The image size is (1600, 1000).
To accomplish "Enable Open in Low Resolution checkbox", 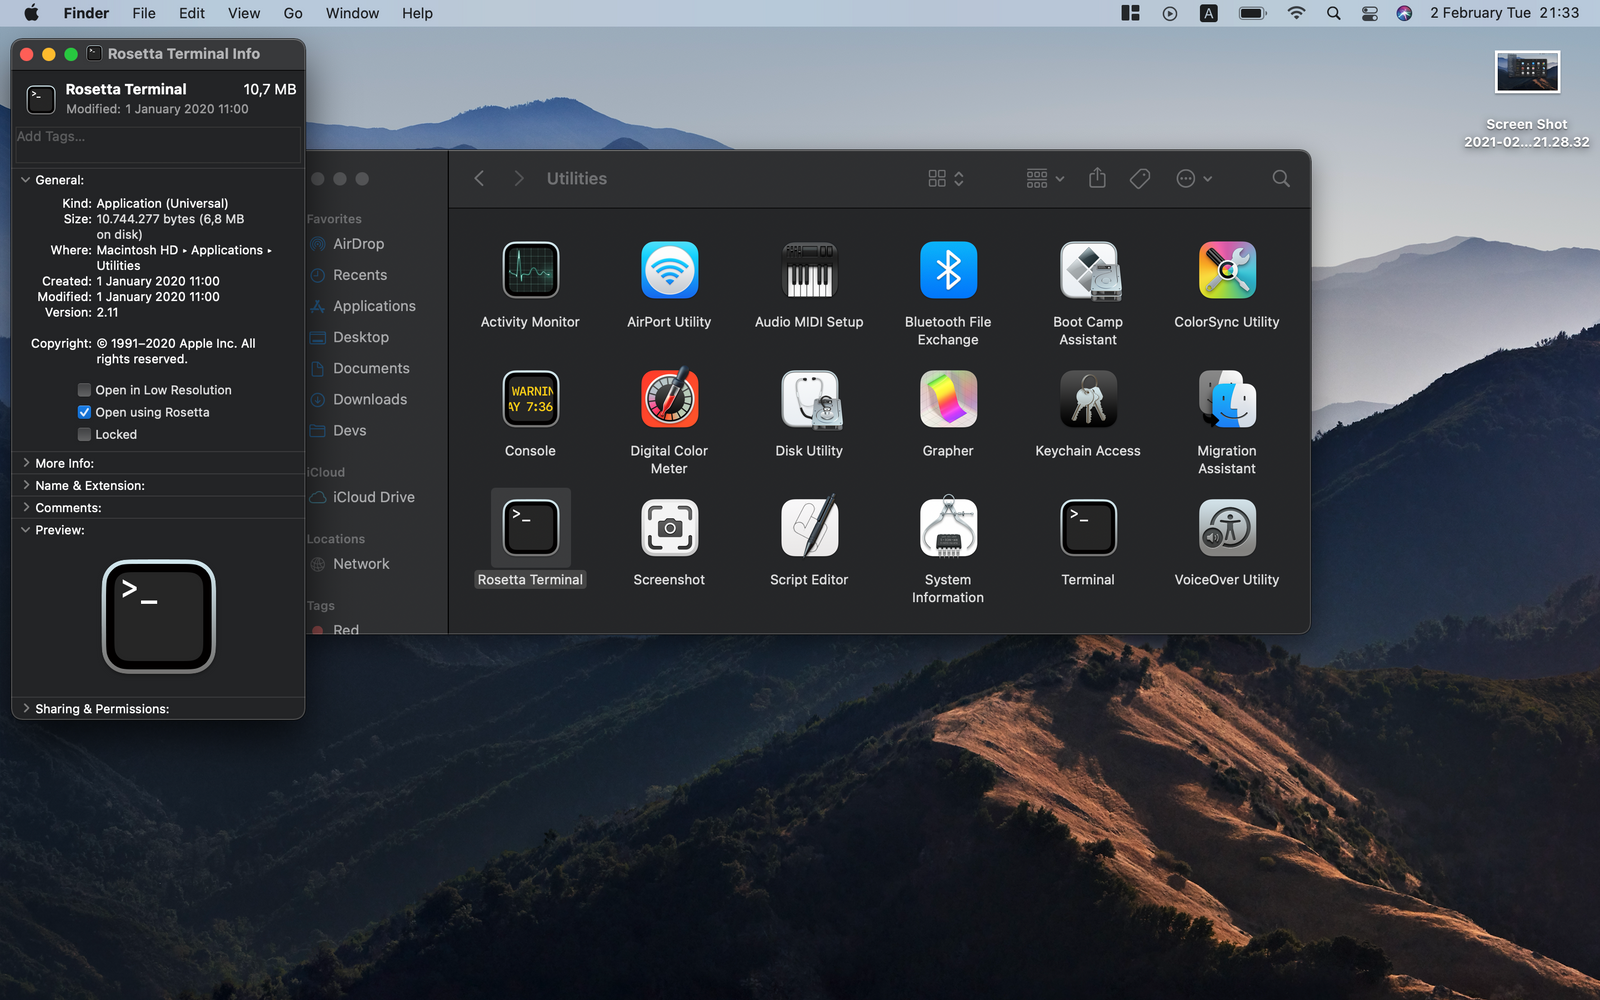I will coord(84,390).
